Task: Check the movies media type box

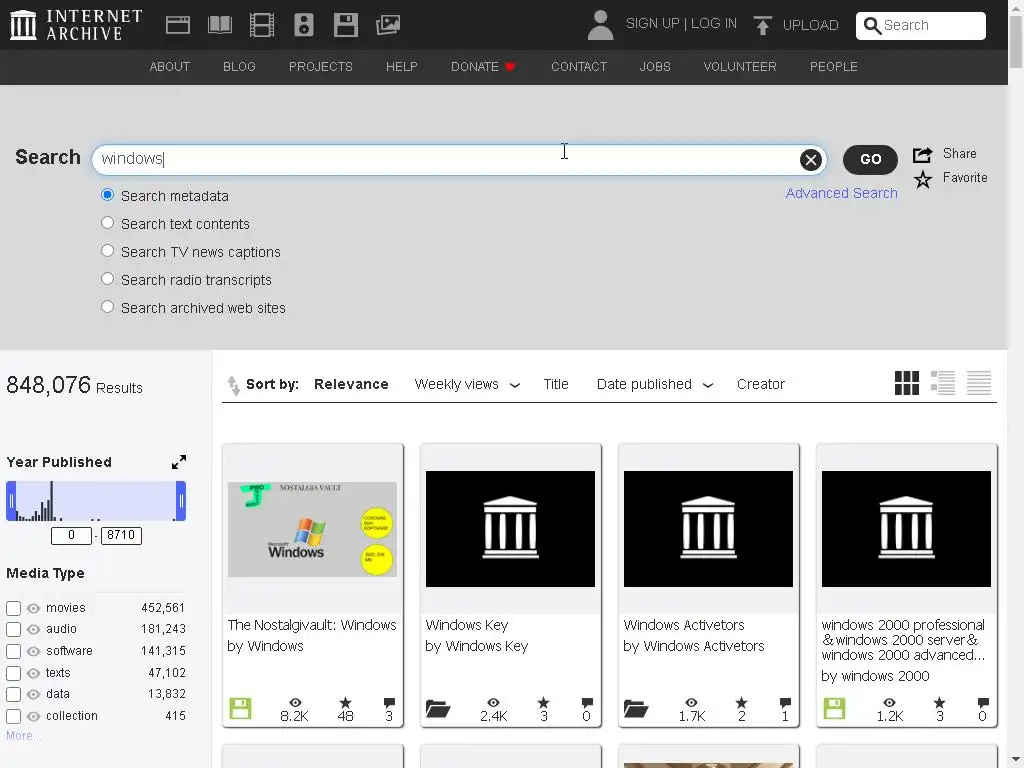Action: 13,608
